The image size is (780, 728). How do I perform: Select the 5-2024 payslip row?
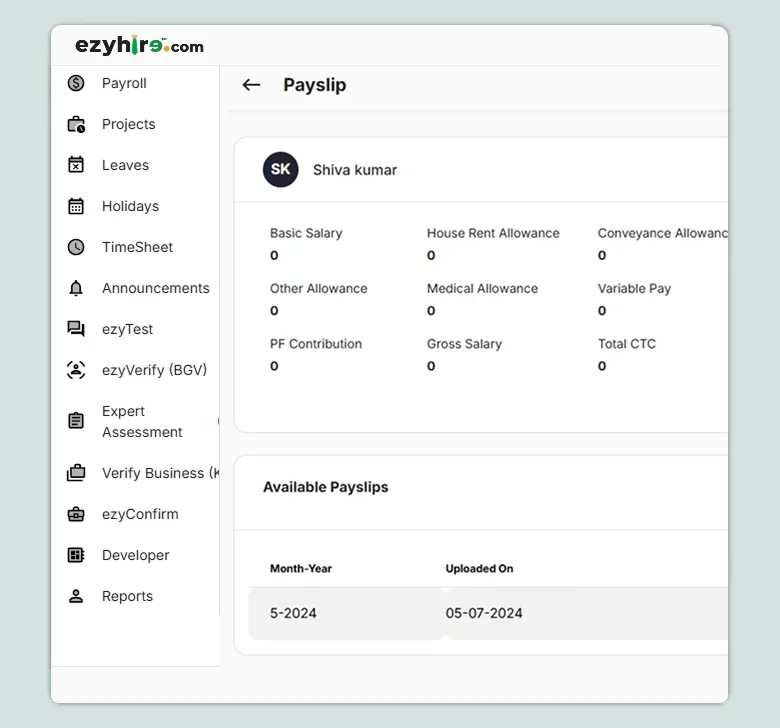click(293, 613)
